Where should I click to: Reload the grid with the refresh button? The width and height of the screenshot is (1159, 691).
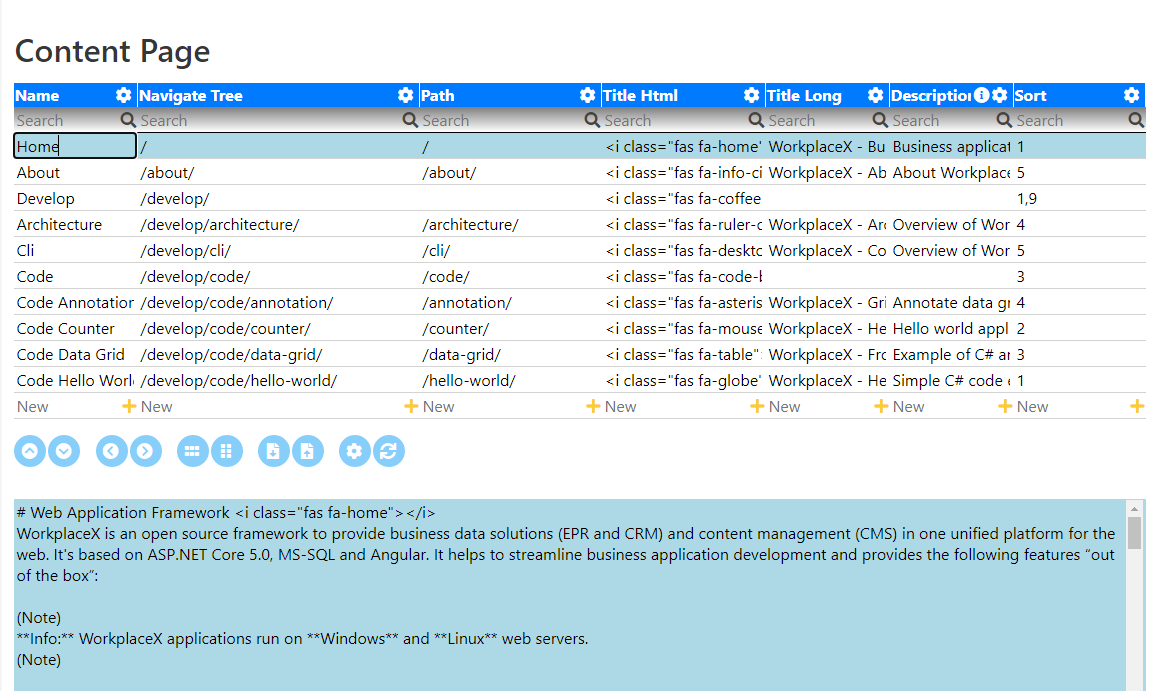pyautogui.click(x=389, y=451)
